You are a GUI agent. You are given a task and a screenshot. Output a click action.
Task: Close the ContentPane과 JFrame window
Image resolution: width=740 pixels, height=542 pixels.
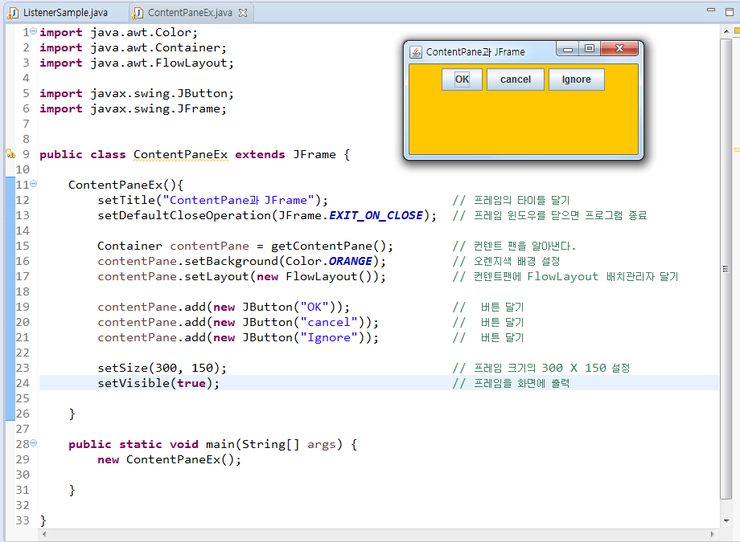(620, 49)
